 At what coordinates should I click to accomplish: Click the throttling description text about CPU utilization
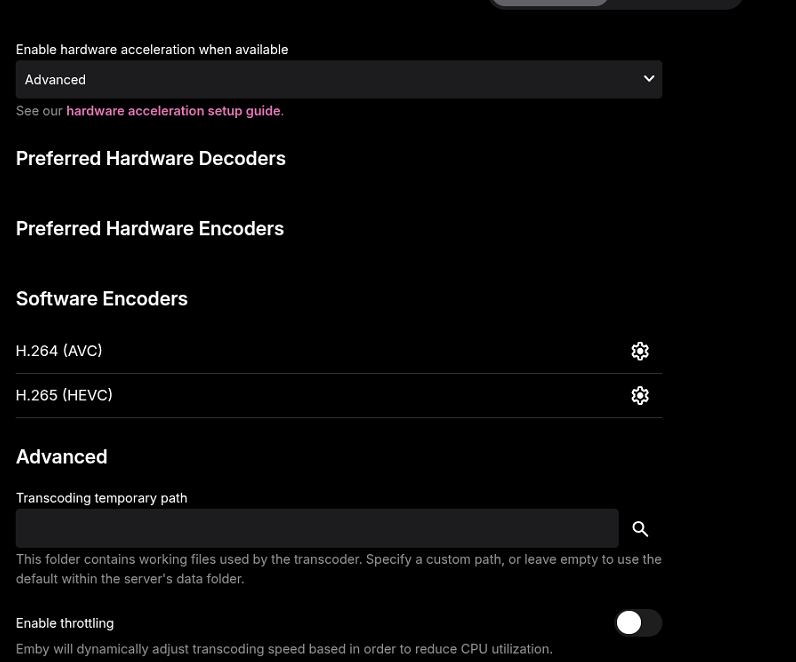pos(284,649)
